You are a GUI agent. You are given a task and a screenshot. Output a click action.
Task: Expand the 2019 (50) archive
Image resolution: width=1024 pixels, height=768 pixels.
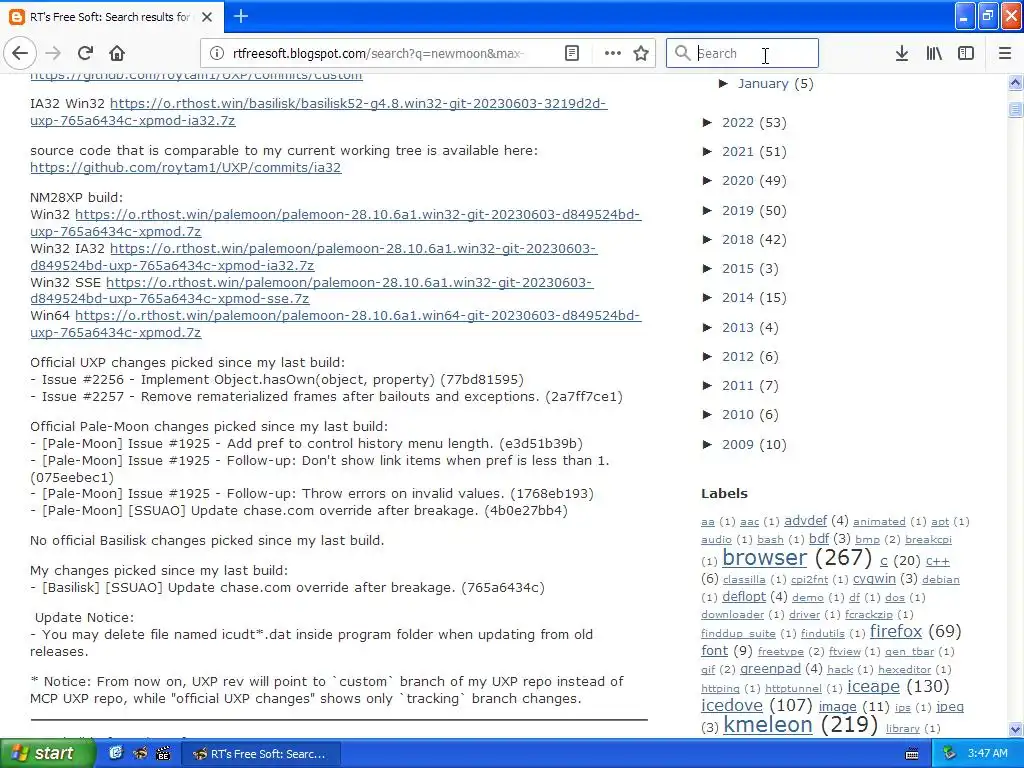[x=707, y=210]
